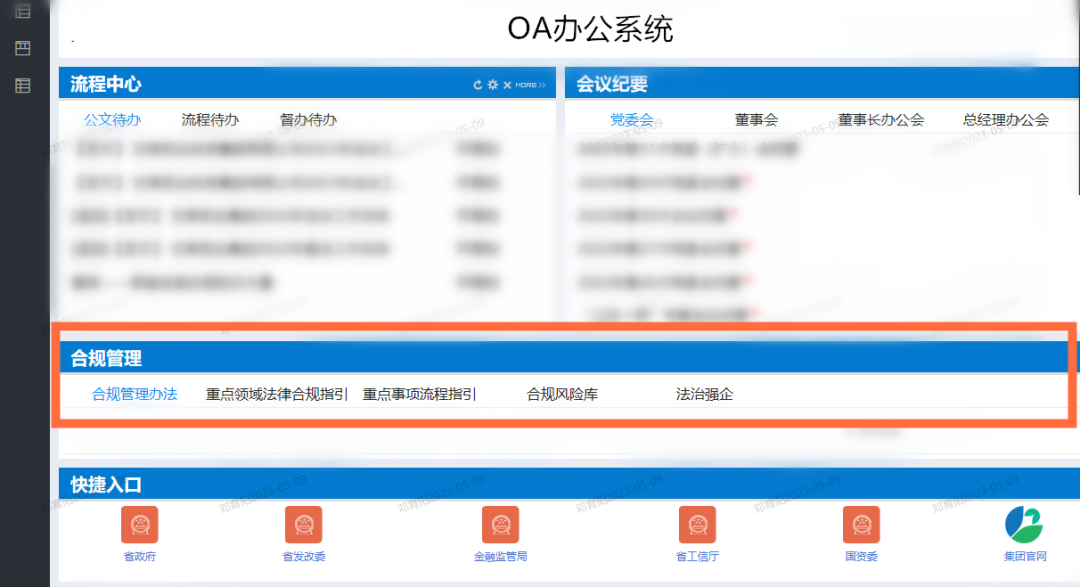Select the 公文待办 tab
Image resolution: width=1080 pixels, height=587 pixels.
tap(112, 120)
